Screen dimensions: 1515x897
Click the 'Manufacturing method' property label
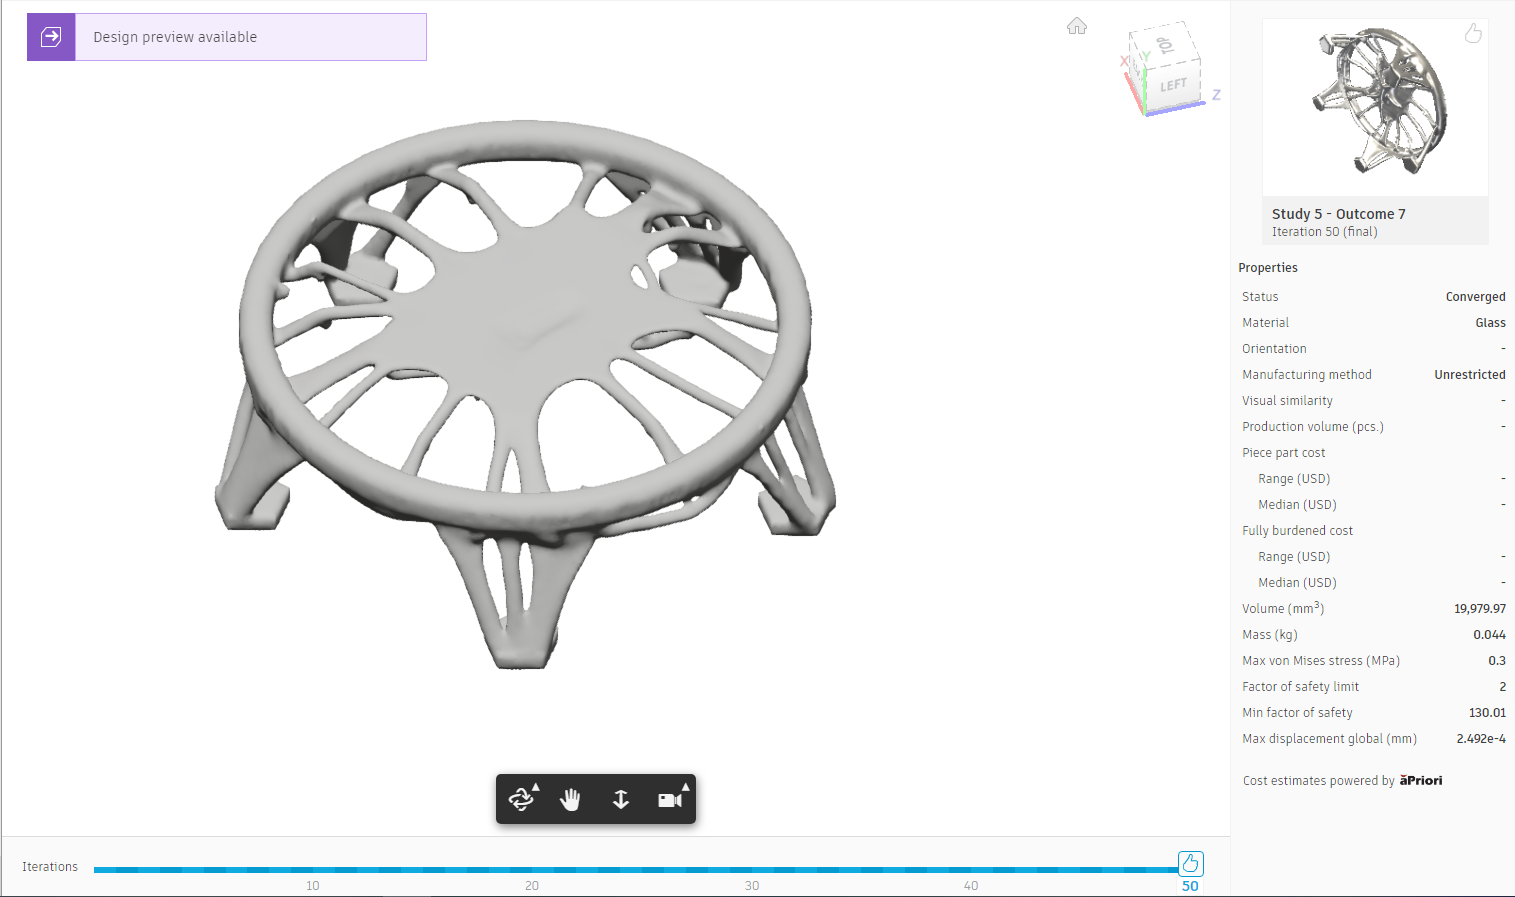tap(1307, 375)
